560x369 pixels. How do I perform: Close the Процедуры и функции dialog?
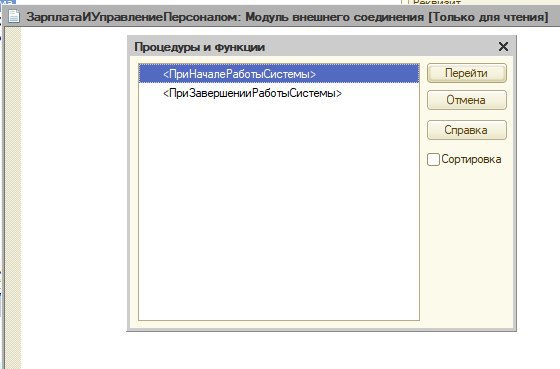tap(503, 46)
